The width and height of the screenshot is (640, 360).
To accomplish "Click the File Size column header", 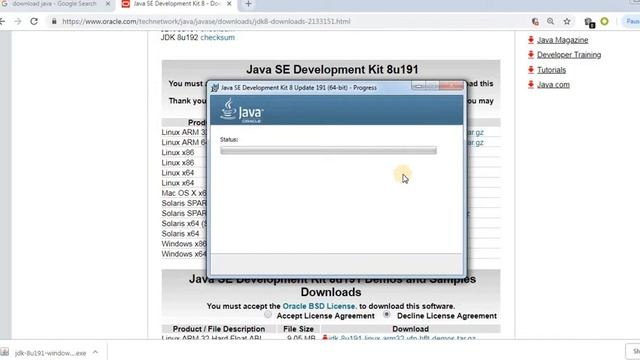I will coord(298,329).
